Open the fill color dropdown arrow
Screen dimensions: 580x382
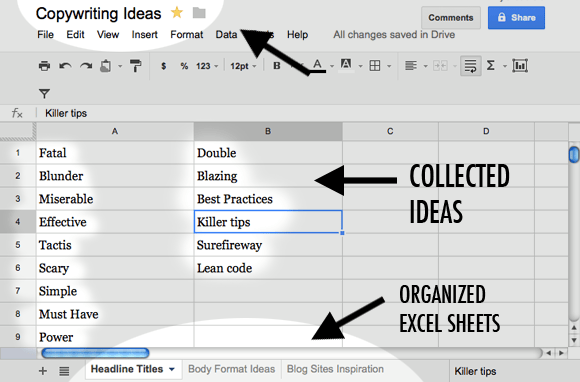360,67
